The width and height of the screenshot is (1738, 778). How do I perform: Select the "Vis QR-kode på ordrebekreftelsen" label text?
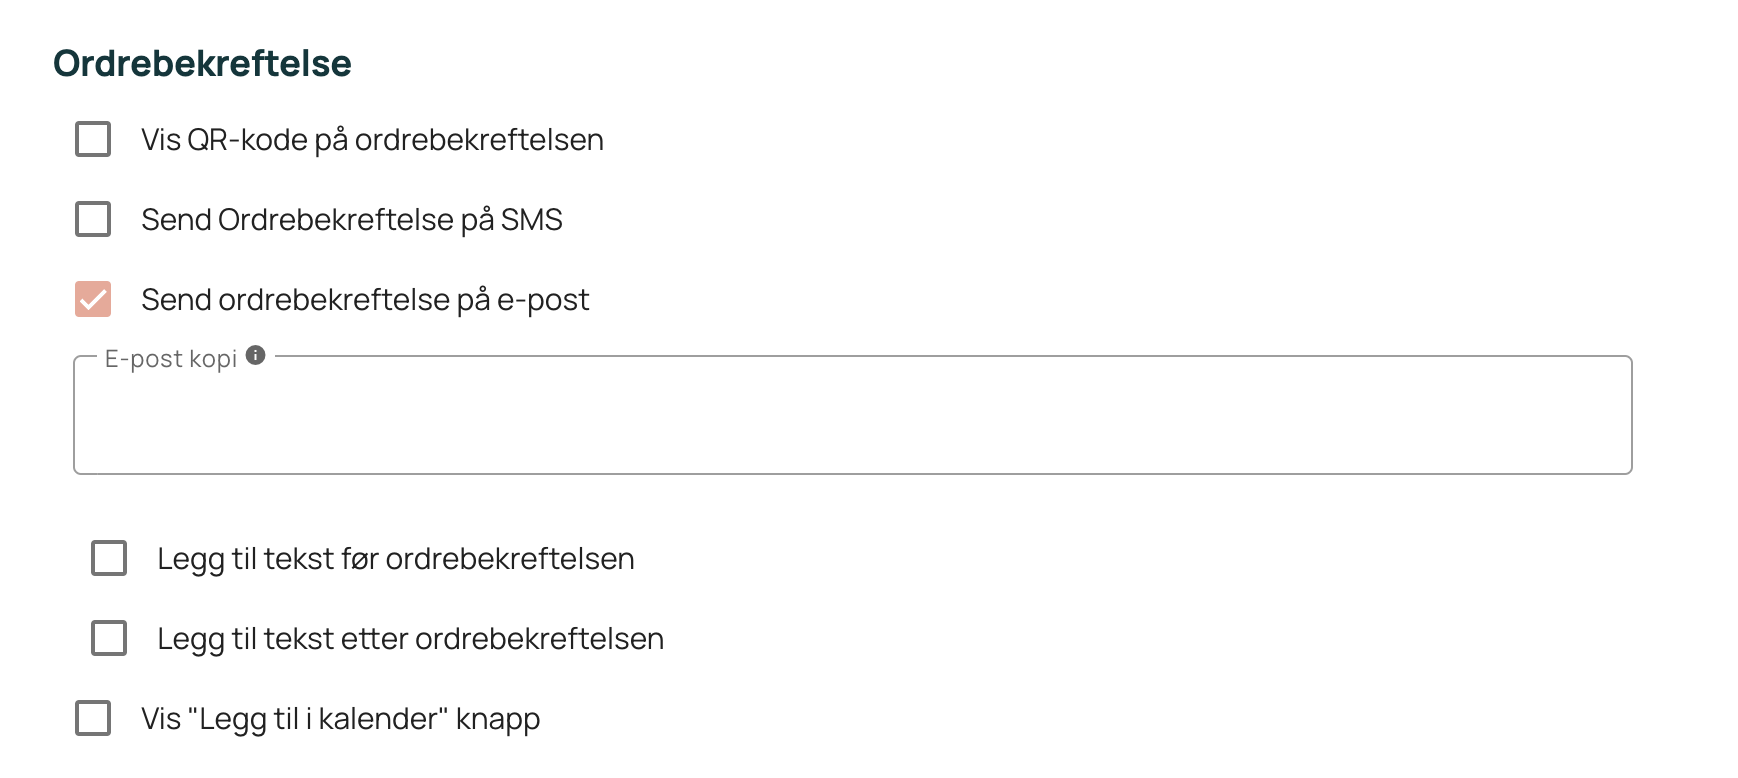(x=372, y=140)
